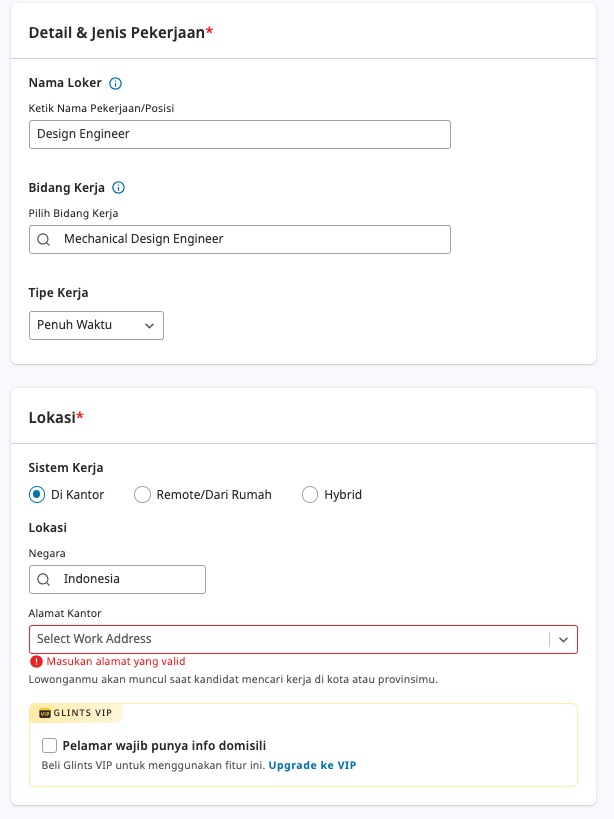Viewport: 614px width, 819px height.
Task: Open the Tipe Kerja Penuh Waktu dropdown
Action: [x=96, y=325]
